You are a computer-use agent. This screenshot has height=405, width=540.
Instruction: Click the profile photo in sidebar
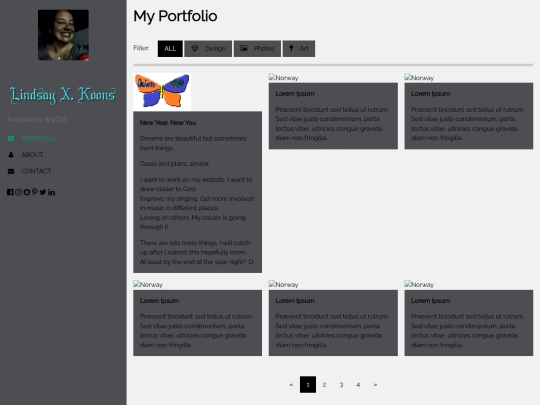[x=63, y=35]
